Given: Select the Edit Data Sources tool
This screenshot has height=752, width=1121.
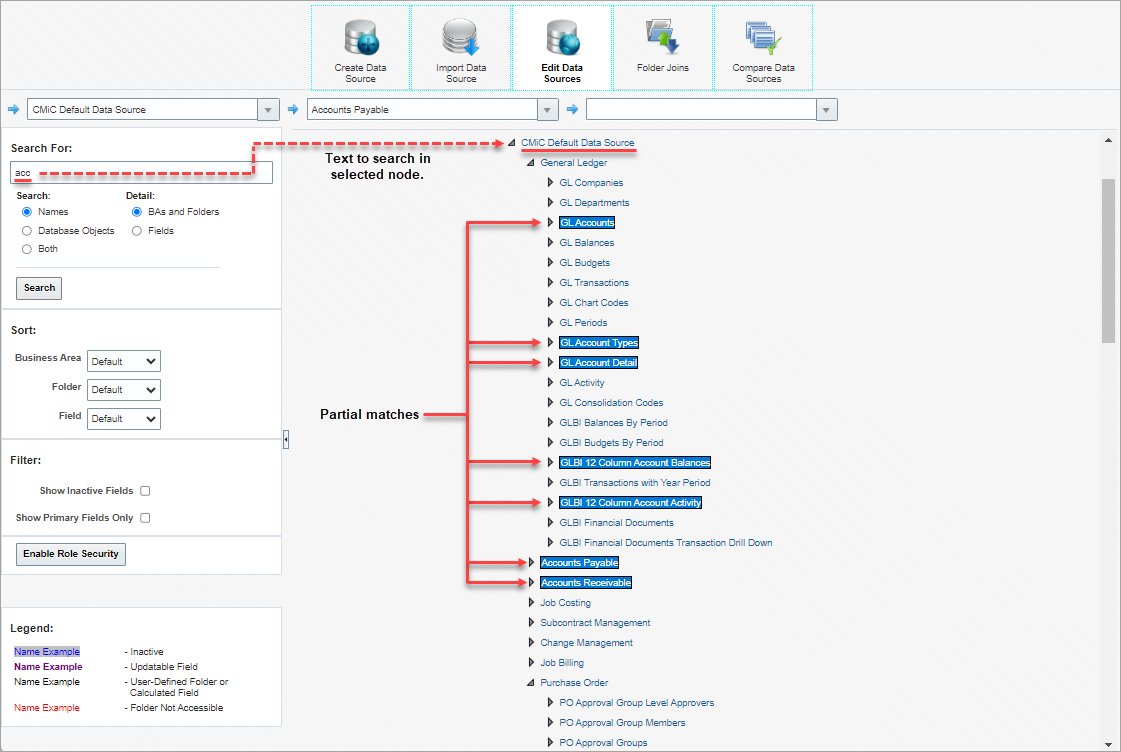Looking at the screenshot, I should coord(562,48).
